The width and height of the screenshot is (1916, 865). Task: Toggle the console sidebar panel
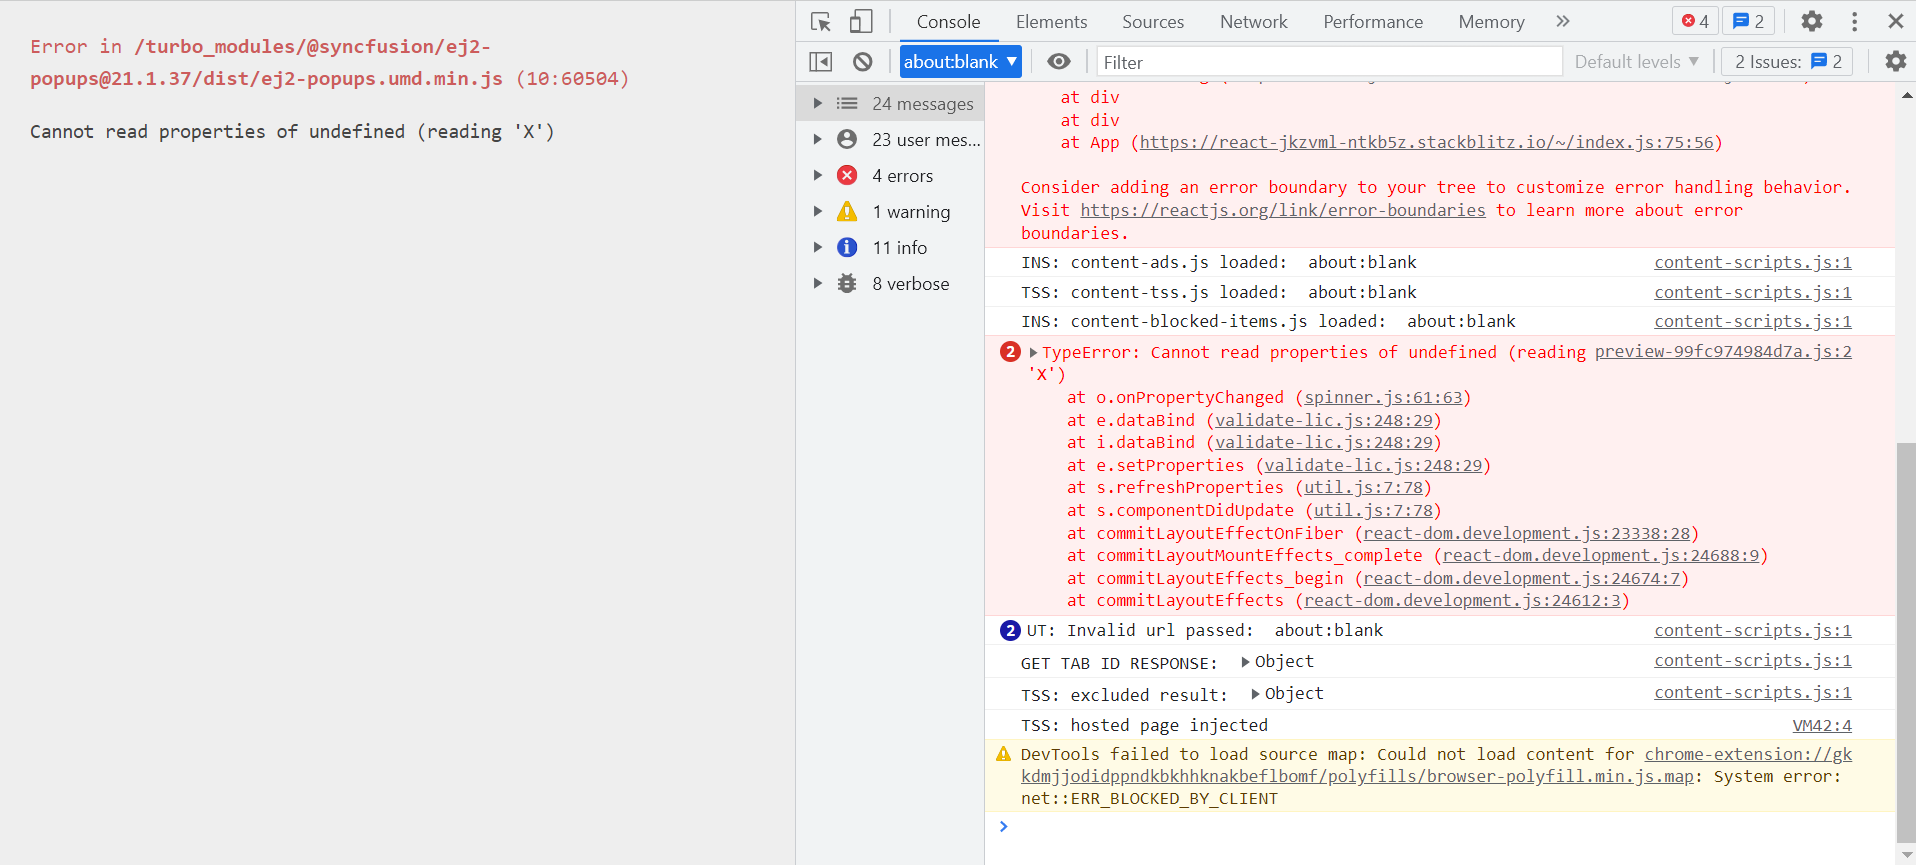(821, 62)
